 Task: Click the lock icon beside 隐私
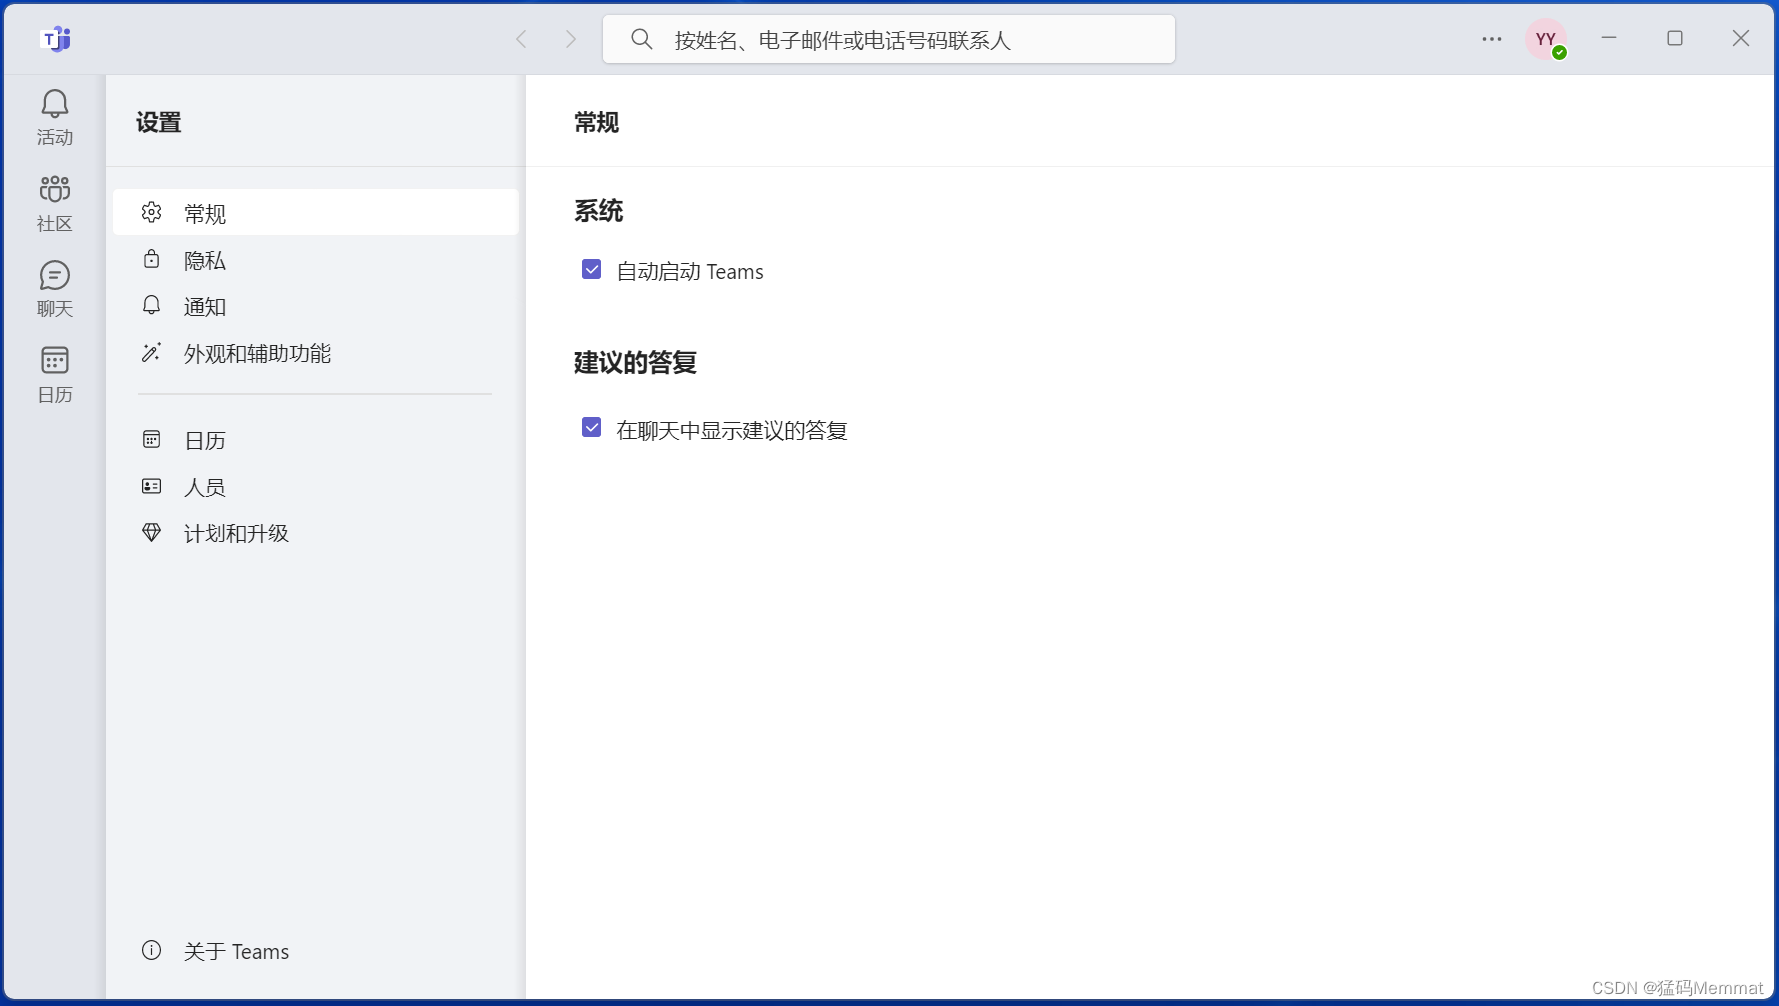(x=152, y=259)
